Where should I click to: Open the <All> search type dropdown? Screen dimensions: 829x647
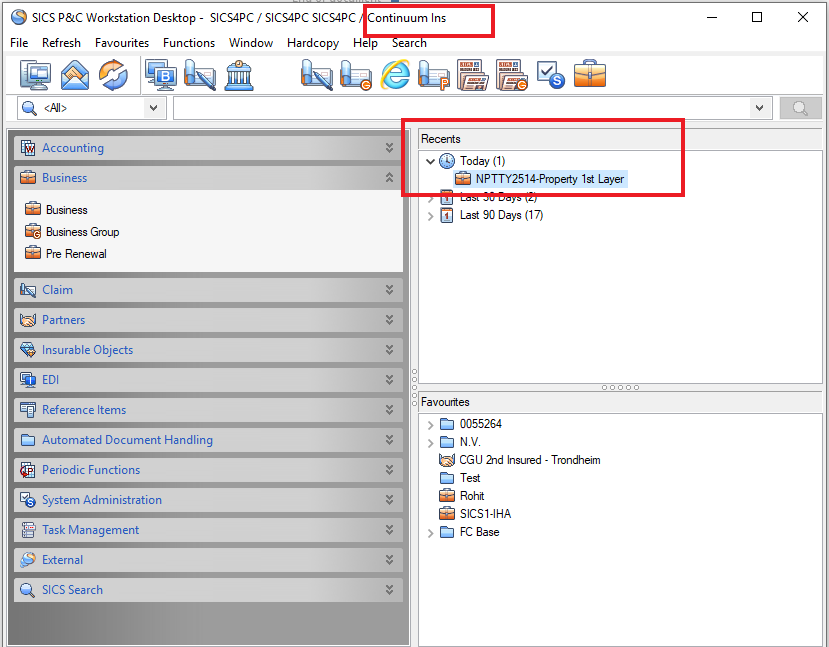click(x=154, y=108)
